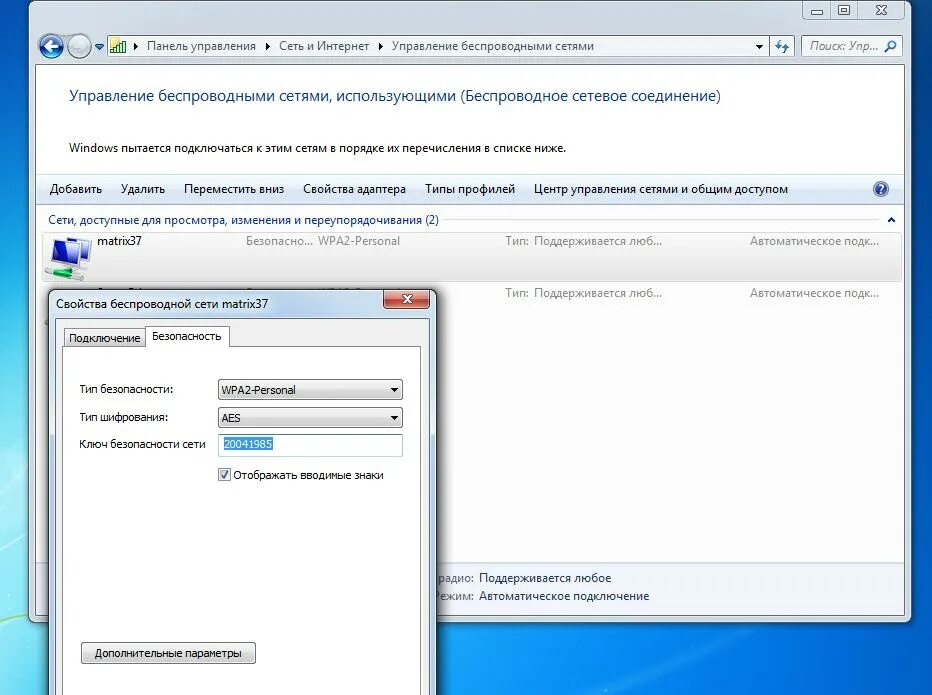Switch to the 'Безопасность' tab
Screen dimensions: 932x695
187,336
